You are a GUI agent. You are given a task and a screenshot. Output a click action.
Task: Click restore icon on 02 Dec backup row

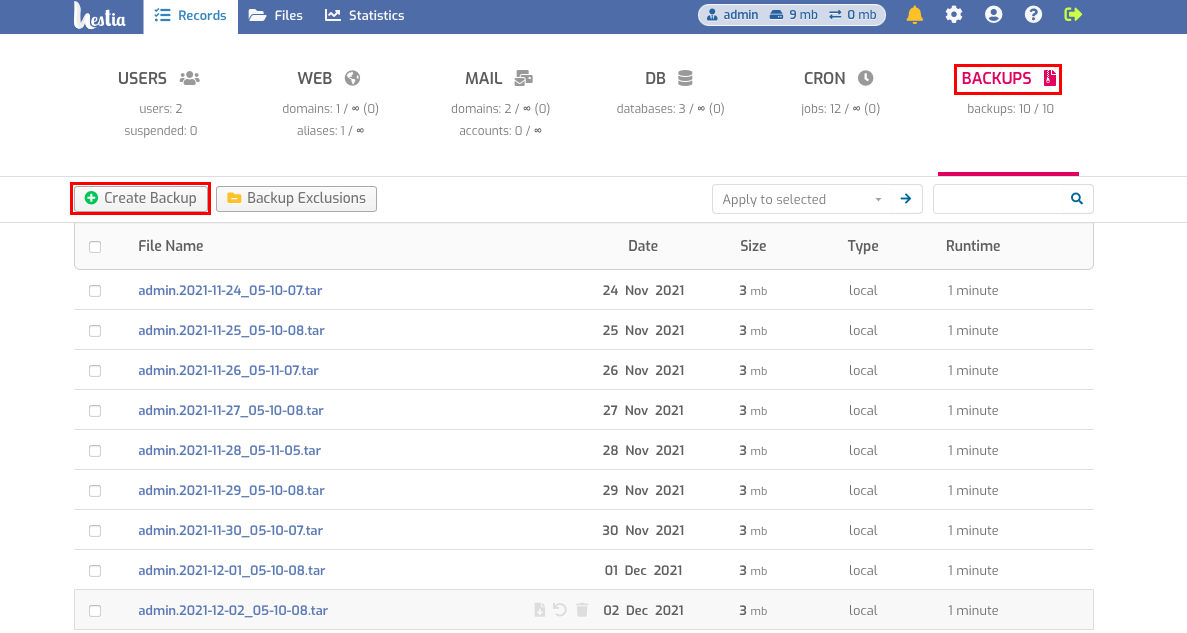click(559, 610)
